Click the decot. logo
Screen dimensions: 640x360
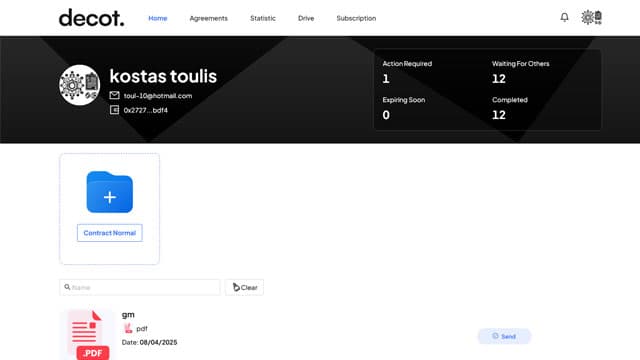pos(91,18)
